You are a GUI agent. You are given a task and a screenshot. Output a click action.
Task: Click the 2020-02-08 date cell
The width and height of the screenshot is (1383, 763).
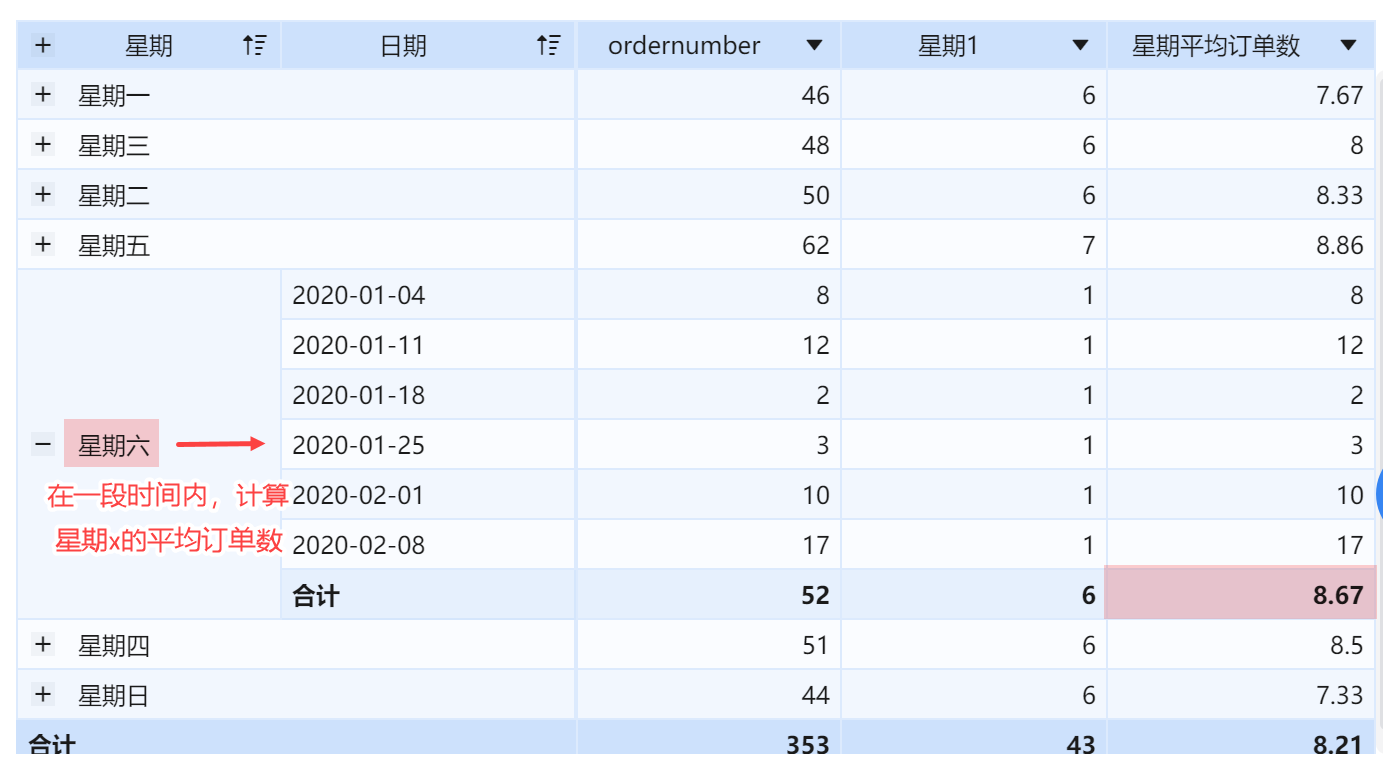358,545
